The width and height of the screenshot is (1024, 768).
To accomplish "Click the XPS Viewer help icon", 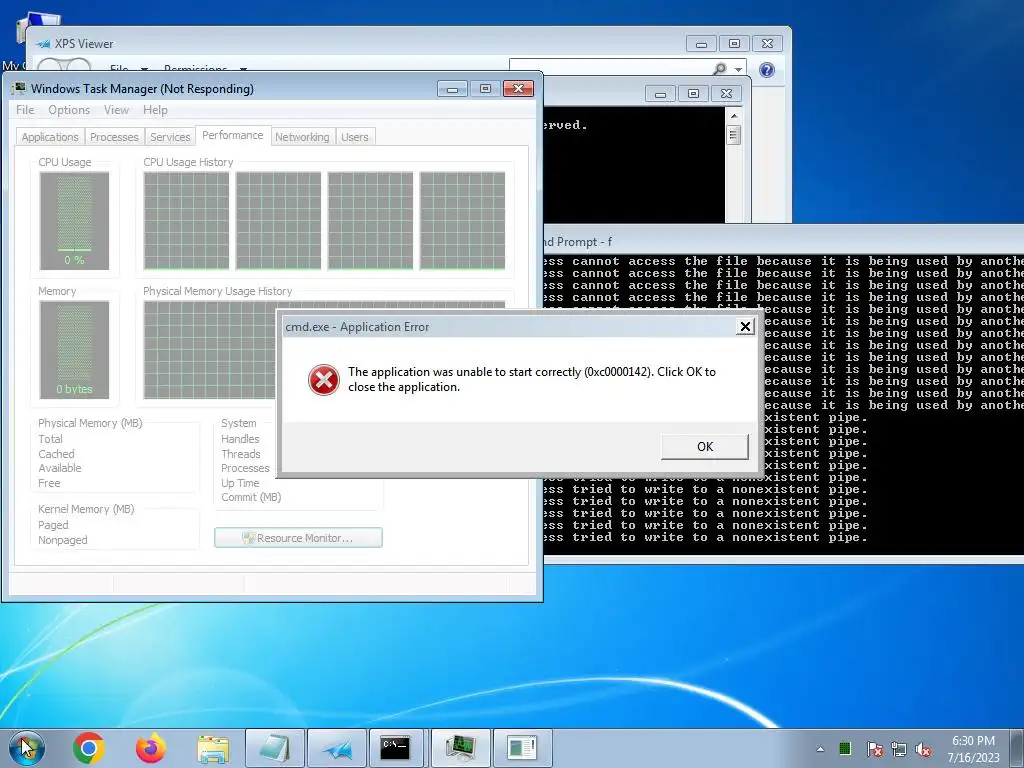I will coord(767,69).
